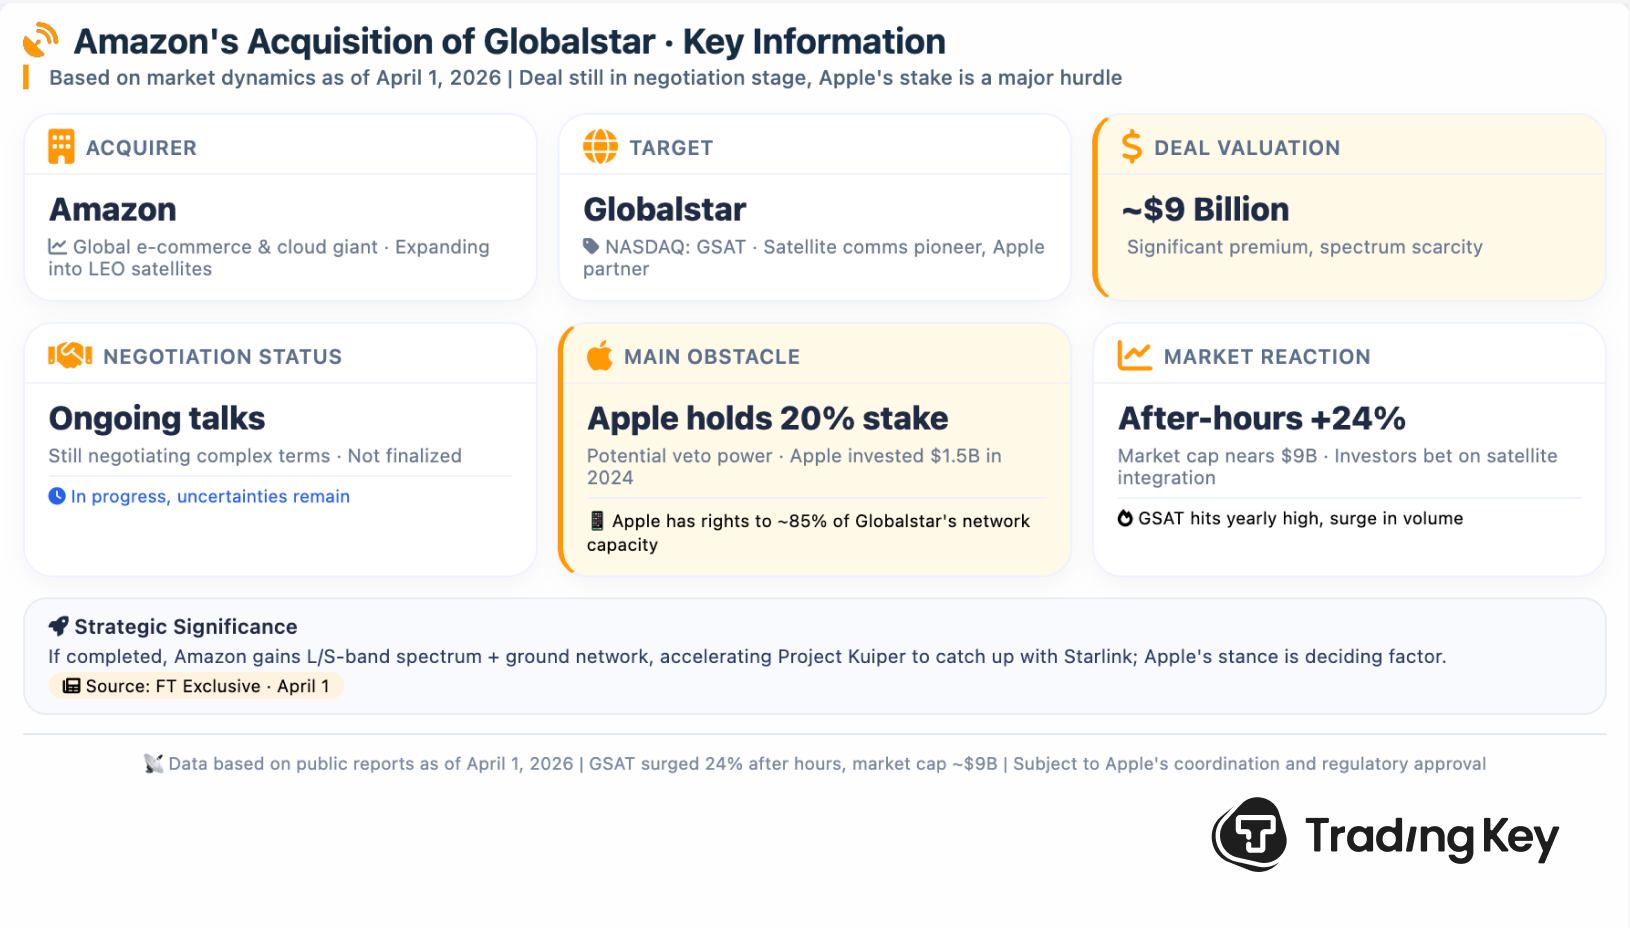Click the small chart icon under Amazon
Image resolution: width=1630 pixels, height=928 pixels.
click(x=58, y=247)
